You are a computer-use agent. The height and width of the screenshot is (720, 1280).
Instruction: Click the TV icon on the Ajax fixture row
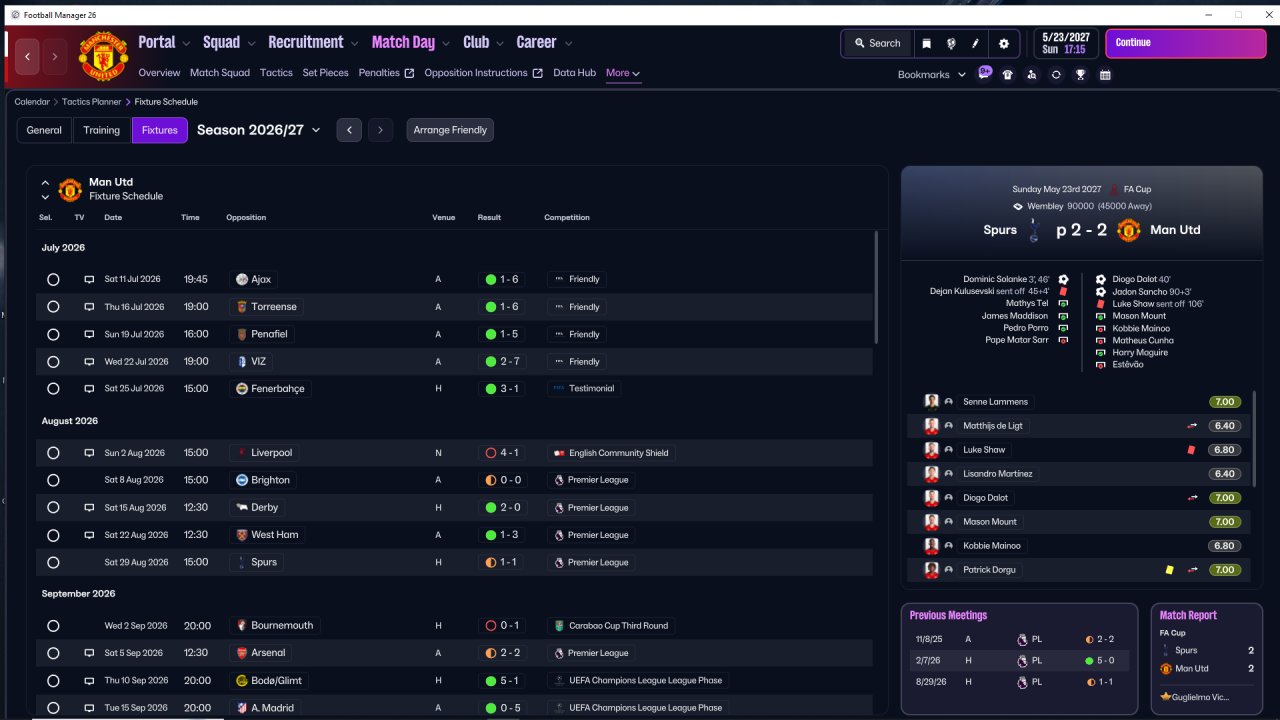click(89, 280)
